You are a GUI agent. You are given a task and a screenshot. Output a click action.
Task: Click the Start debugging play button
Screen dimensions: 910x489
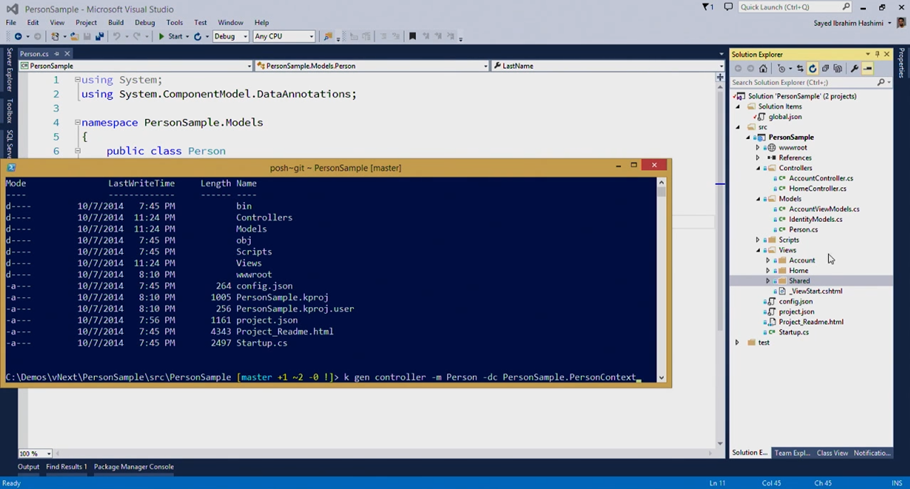[161, 37]
